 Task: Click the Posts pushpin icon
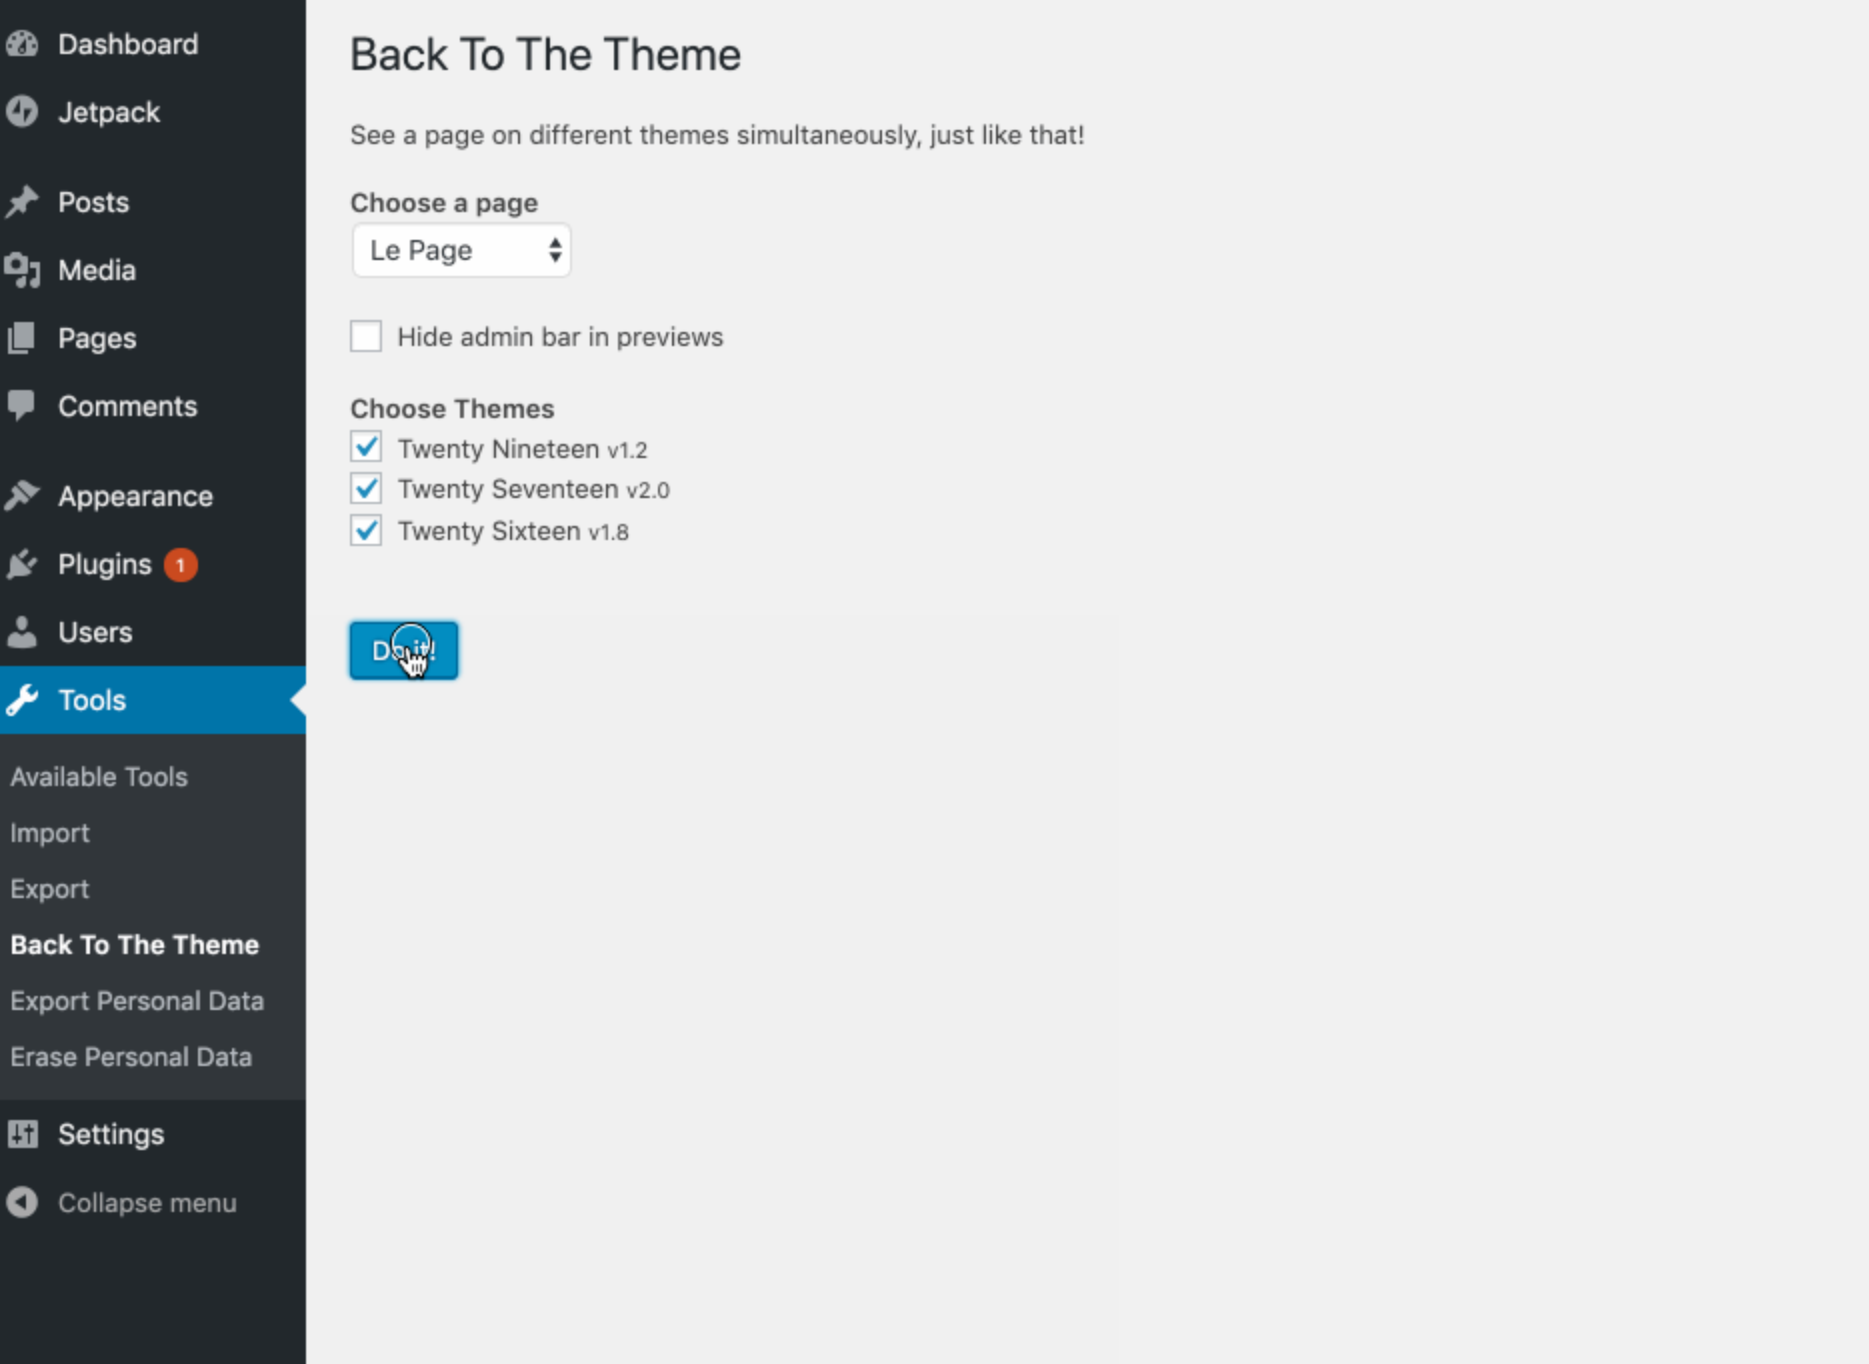22,202
